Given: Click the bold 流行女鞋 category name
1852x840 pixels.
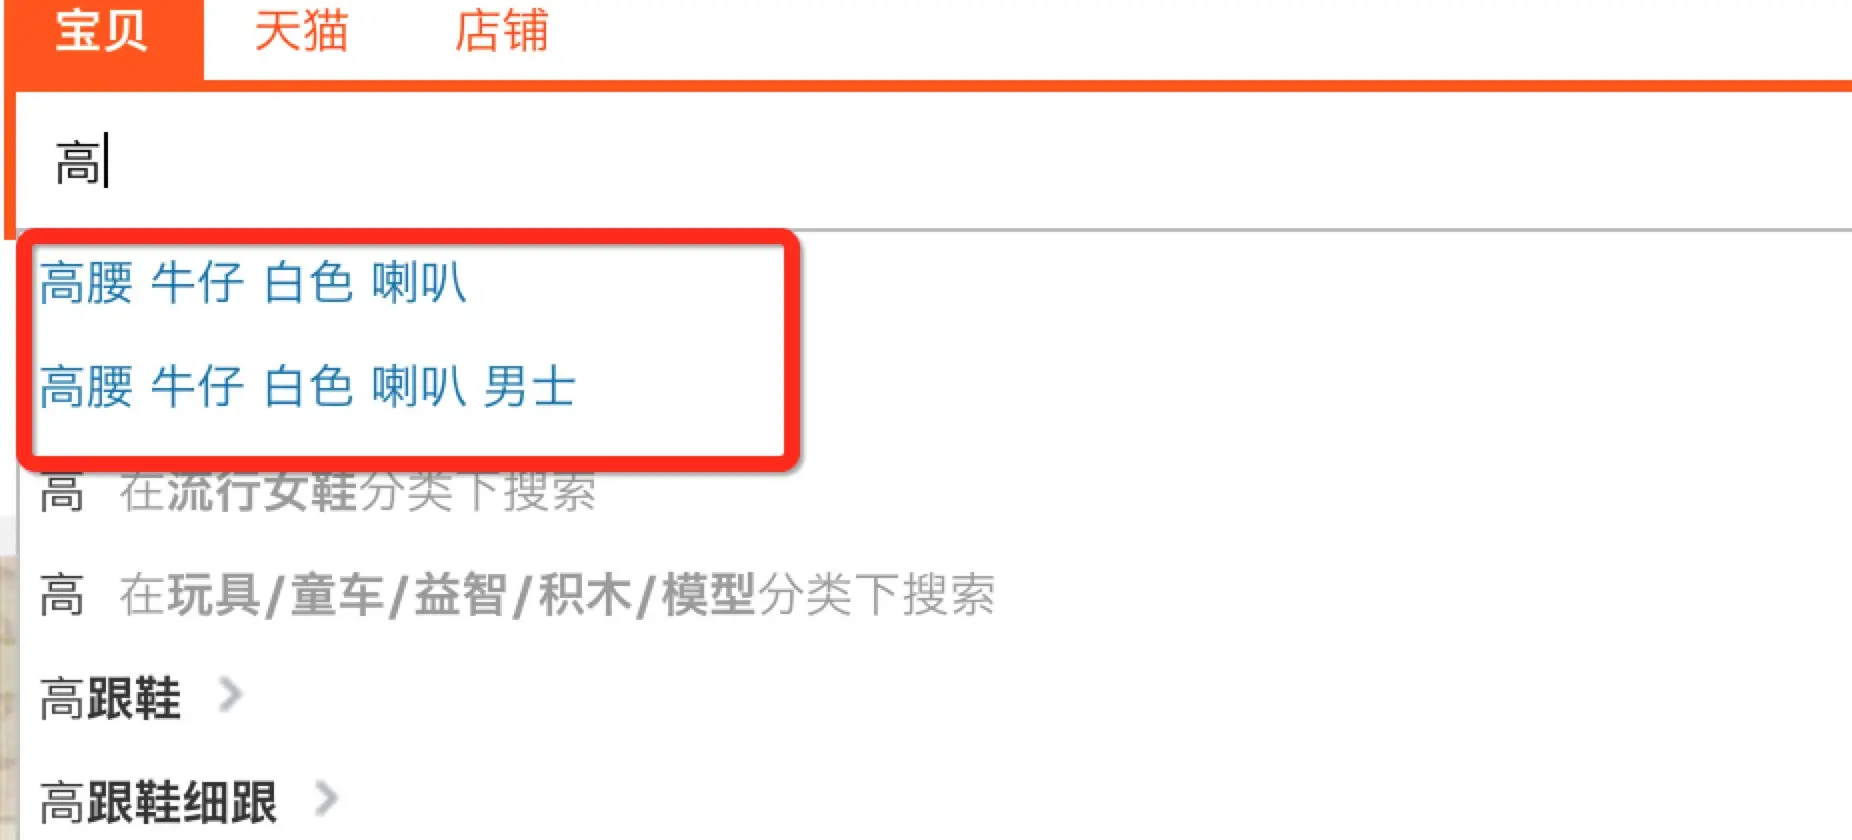Looking at the screenshot, I should (263, 492).
